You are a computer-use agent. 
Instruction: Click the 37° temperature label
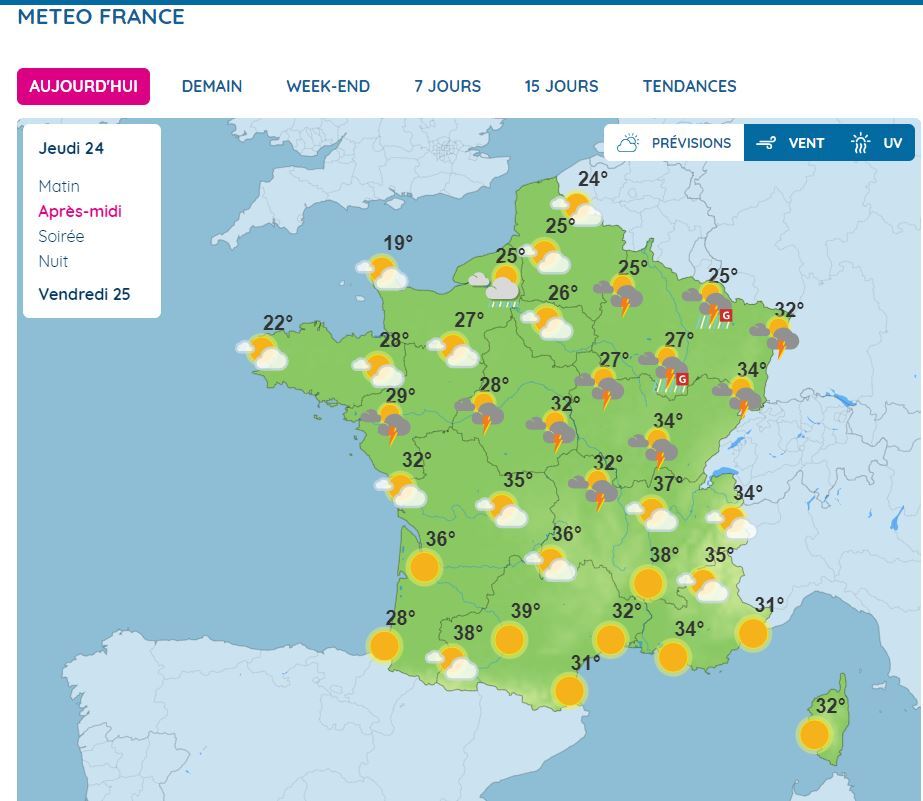point(668,484)
